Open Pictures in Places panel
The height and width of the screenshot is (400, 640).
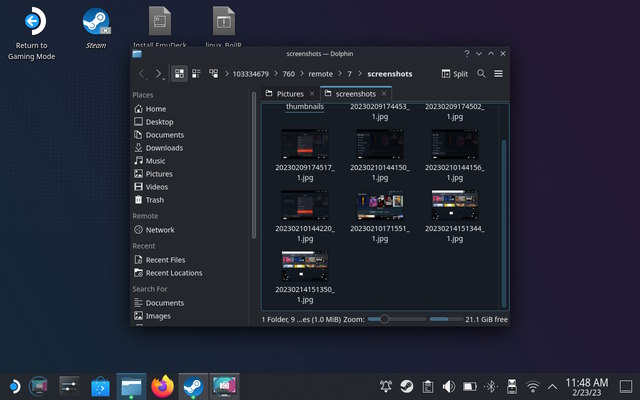click(153, 174)
